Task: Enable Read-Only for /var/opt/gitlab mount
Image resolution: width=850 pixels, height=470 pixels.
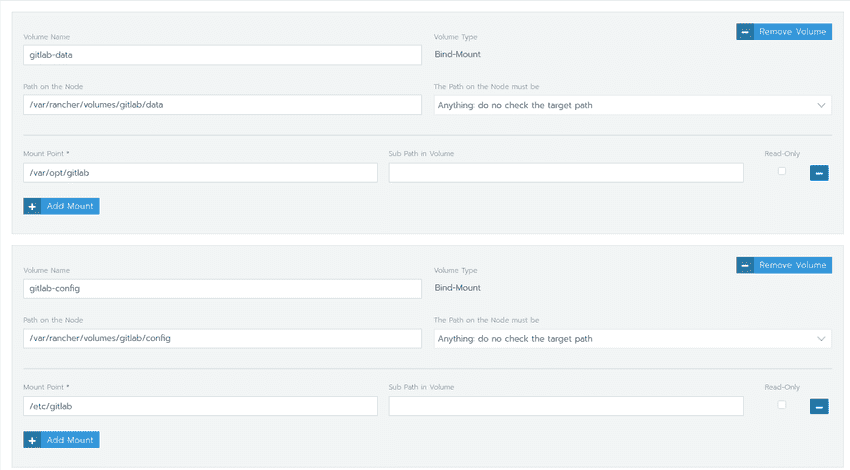Action: (x=782, y=171)
